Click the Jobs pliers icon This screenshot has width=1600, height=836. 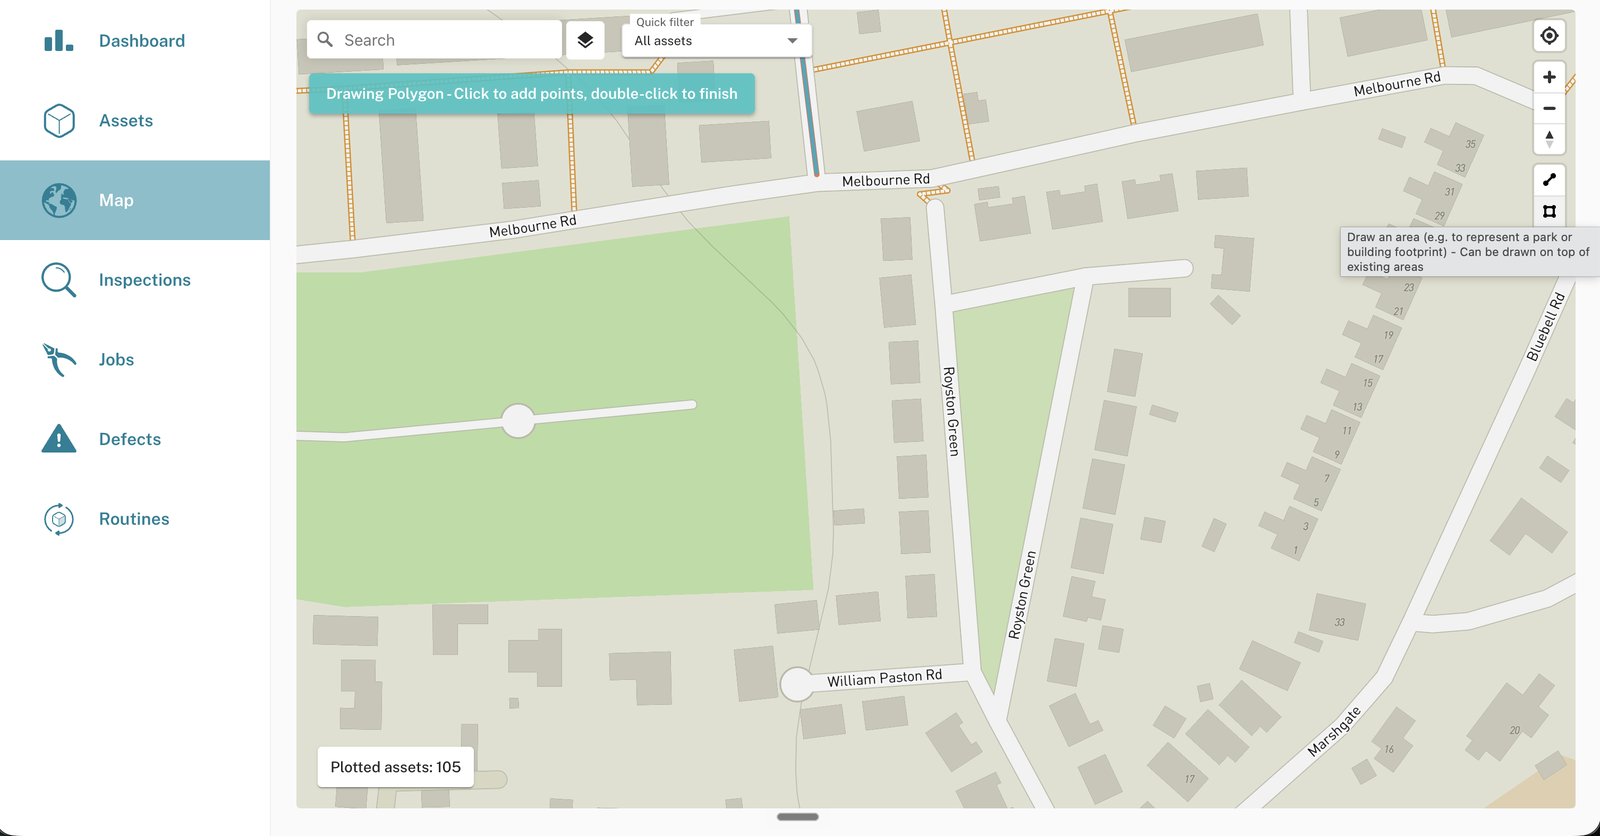[x=59, y=360]
